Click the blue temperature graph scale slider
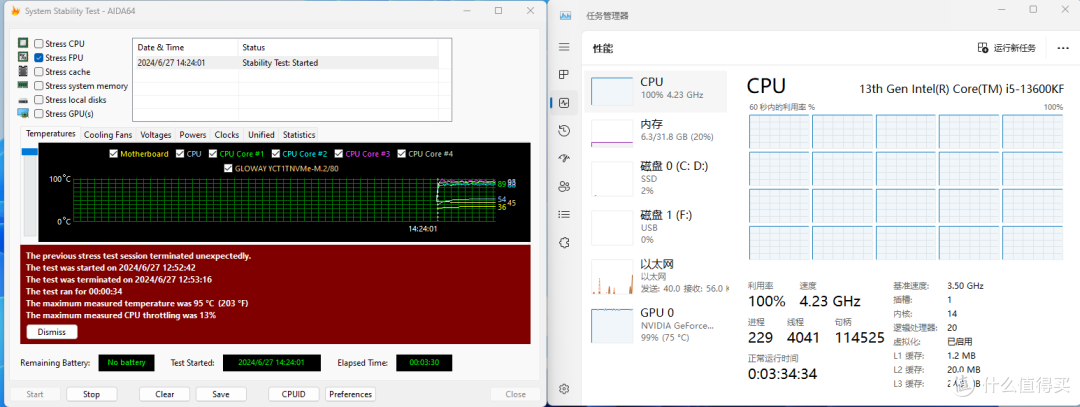 30,152
